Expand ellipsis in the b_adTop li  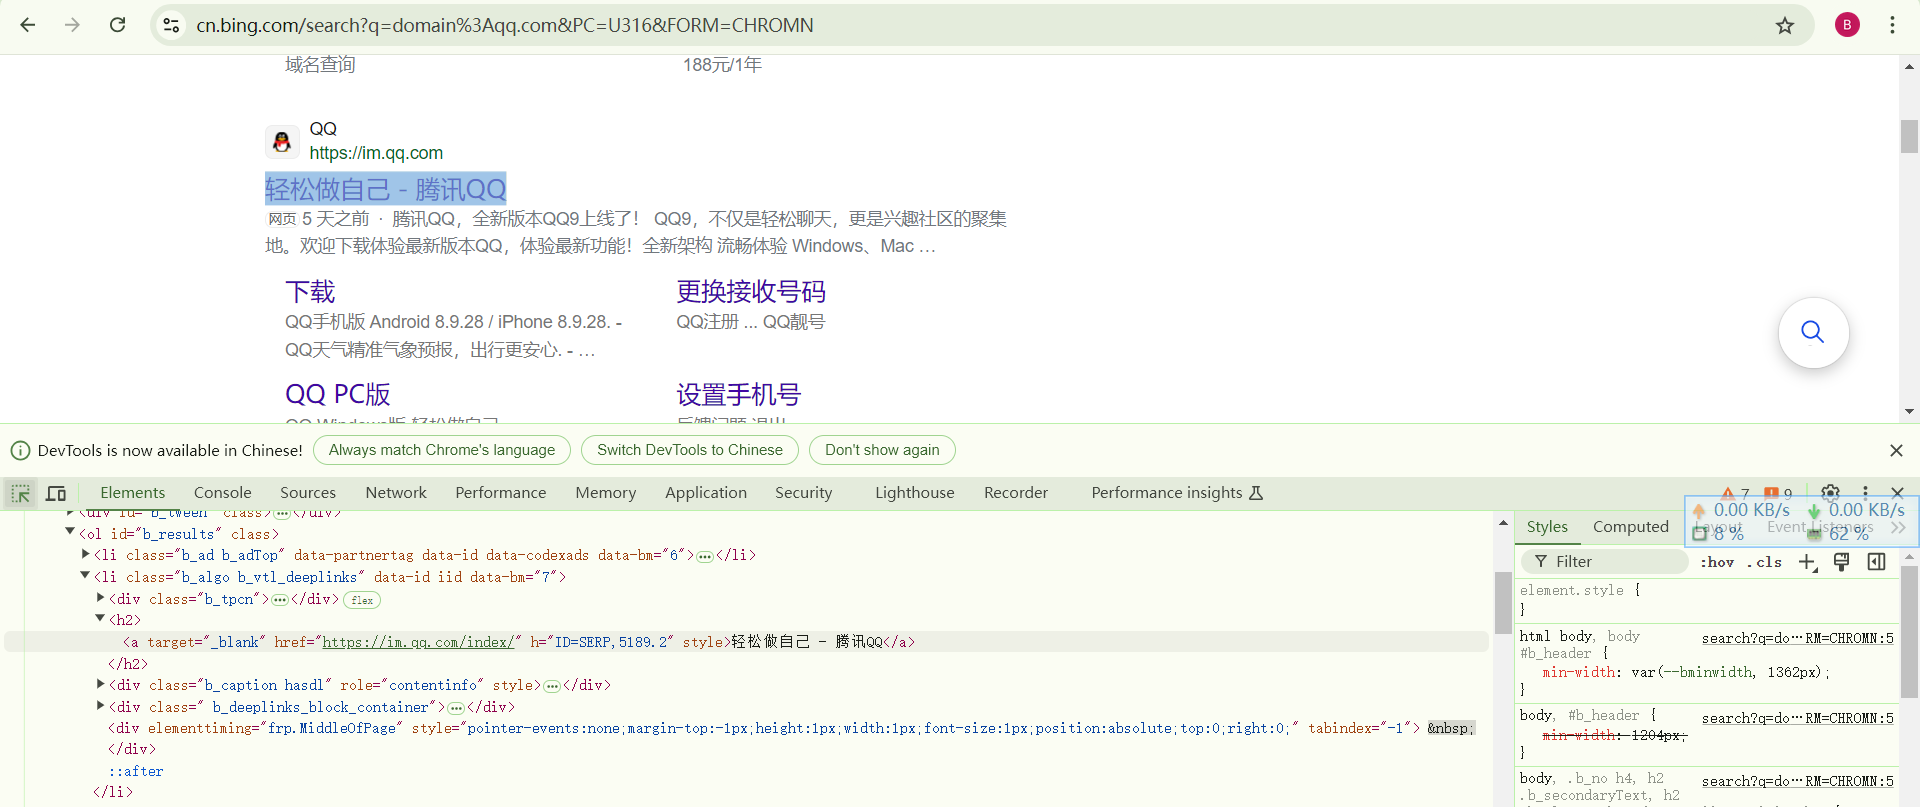(x=705, y=556)
